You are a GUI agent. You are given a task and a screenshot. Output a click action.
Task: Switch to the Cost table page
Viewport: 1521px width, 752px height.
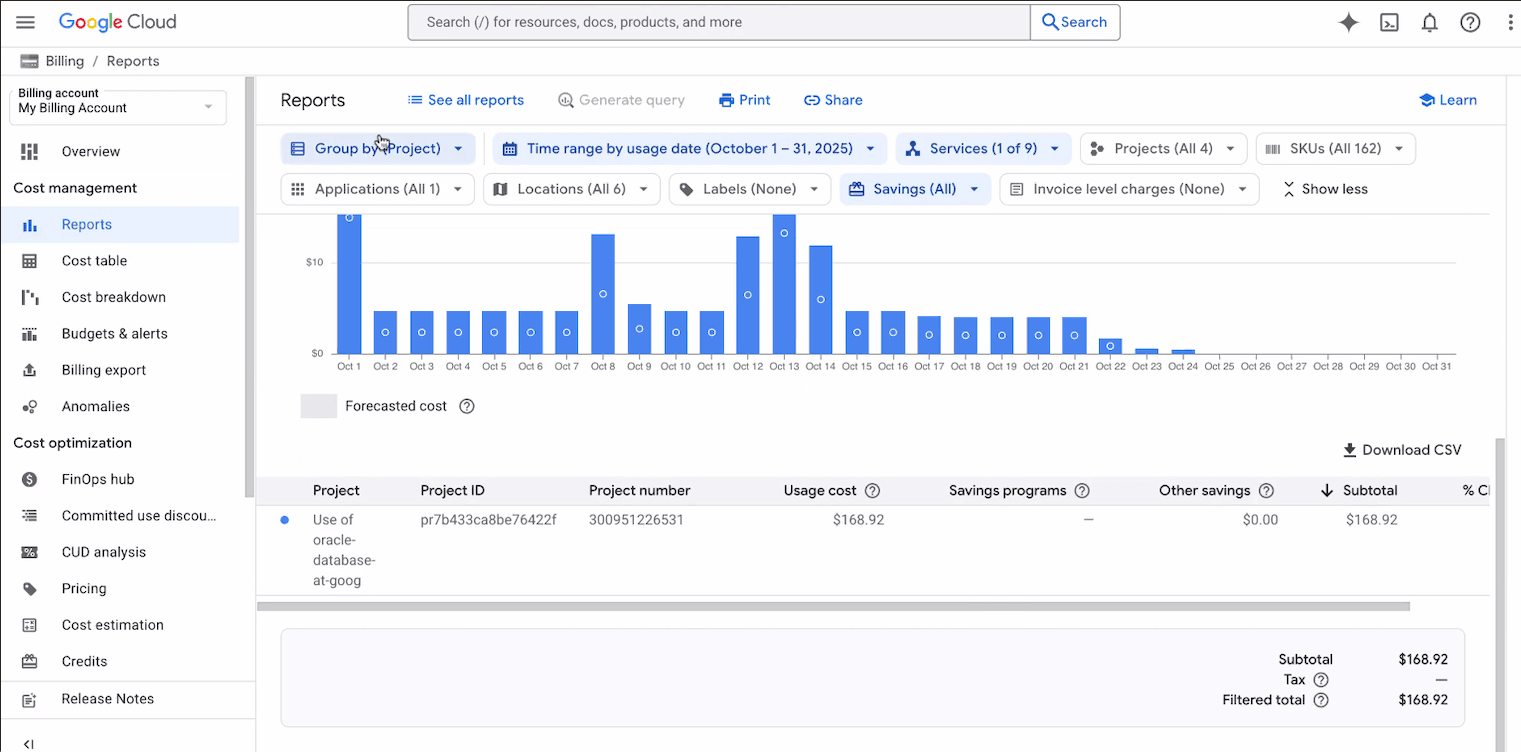click(x=92, y=260)
